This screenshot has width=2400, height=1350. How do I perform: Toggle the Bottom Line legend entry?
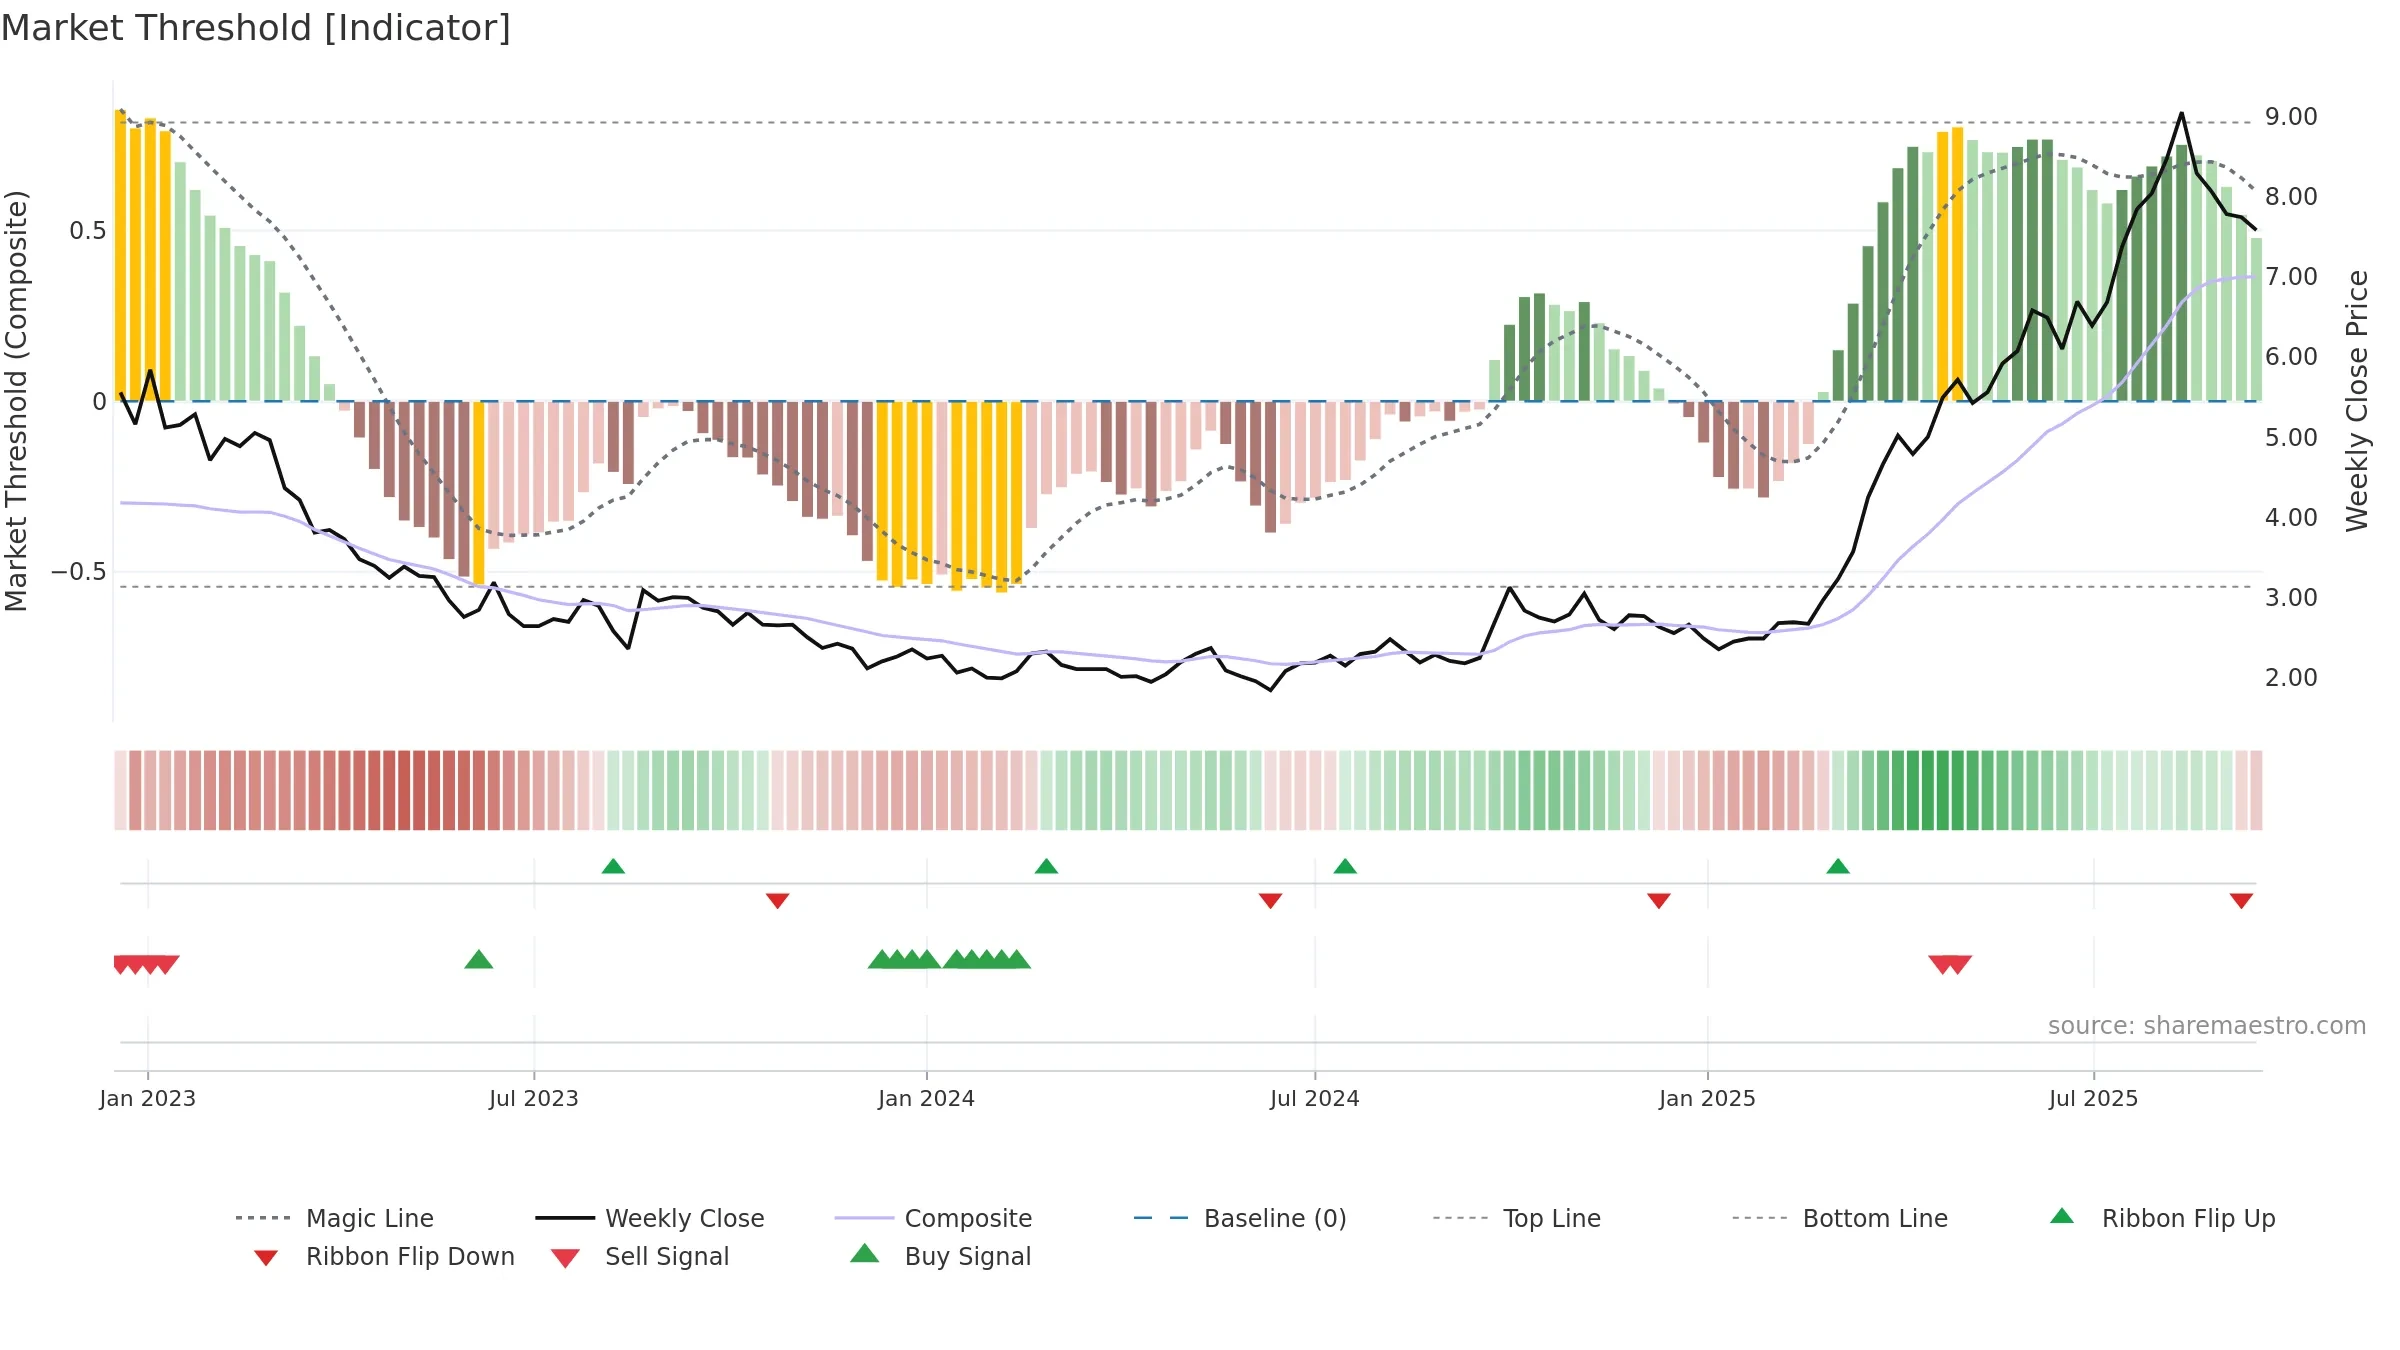click(x=1840, y=1218)
